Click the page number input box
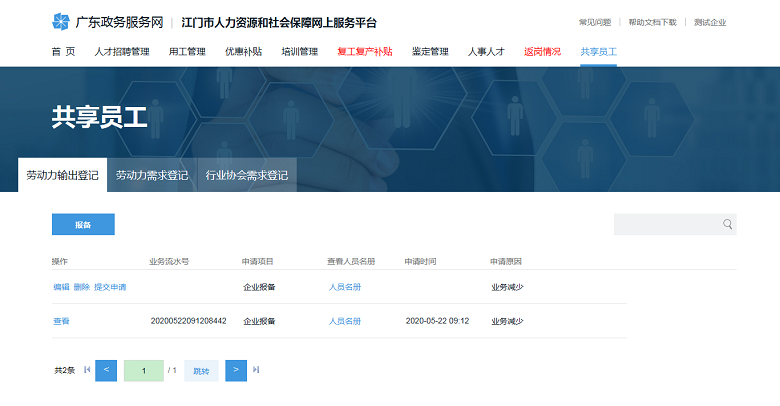 coord(144,371)
